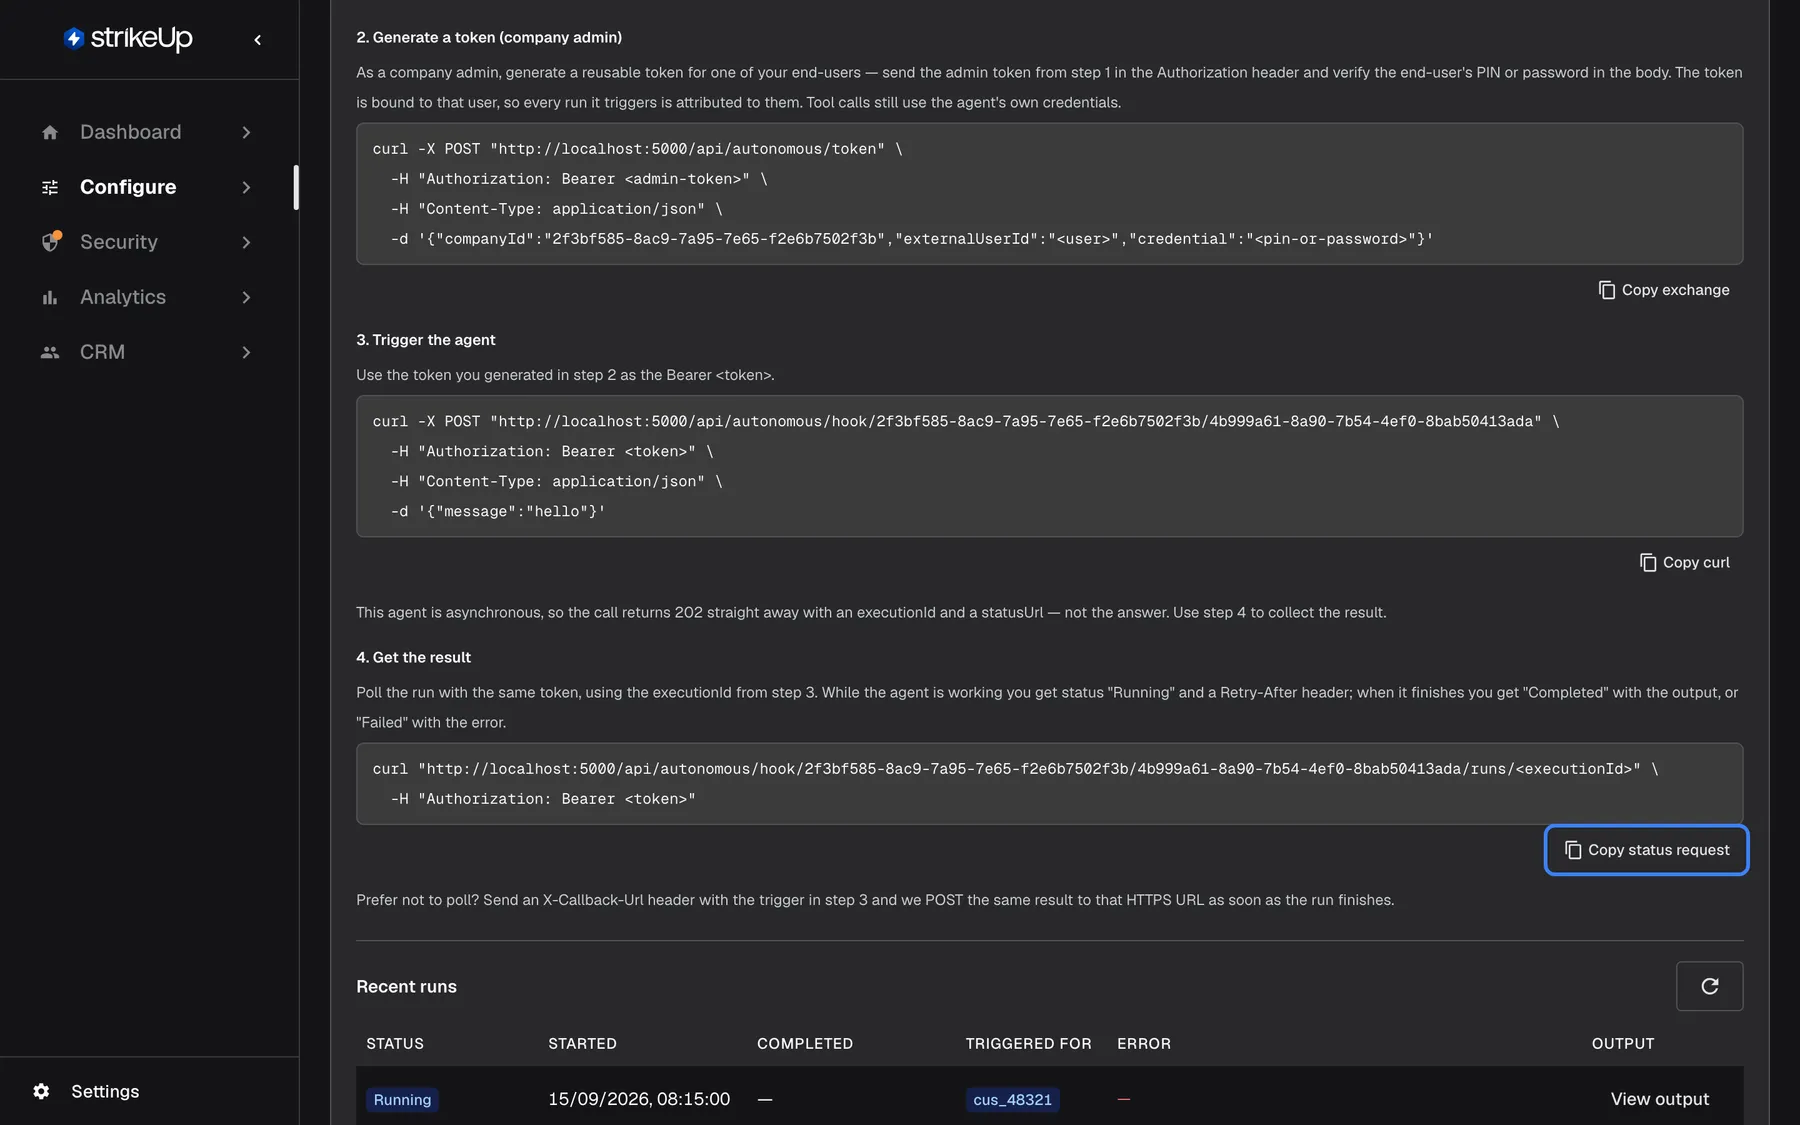1800x1125 pixels.
Task: Click the CRM people icon
Action: tap(50, 352)
